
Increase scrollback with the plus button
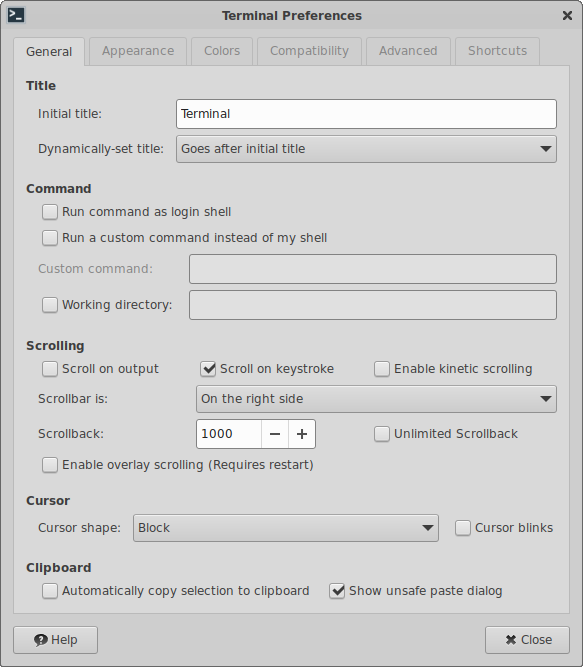tap(302, 434)
